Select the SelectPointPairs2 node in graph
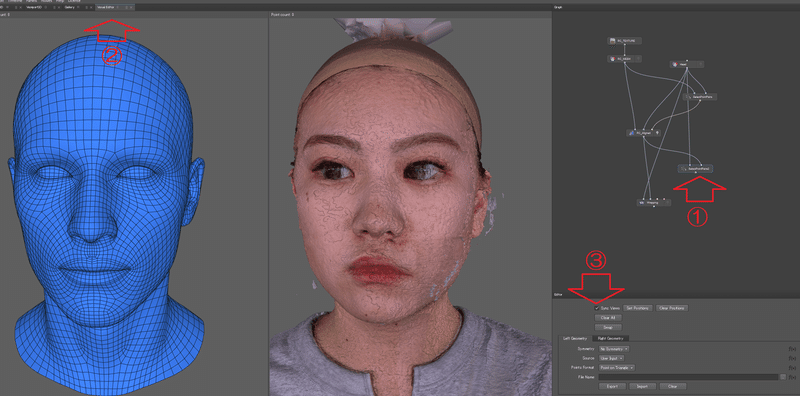Viewport: 800px width, 396px height. coord(695,168)
